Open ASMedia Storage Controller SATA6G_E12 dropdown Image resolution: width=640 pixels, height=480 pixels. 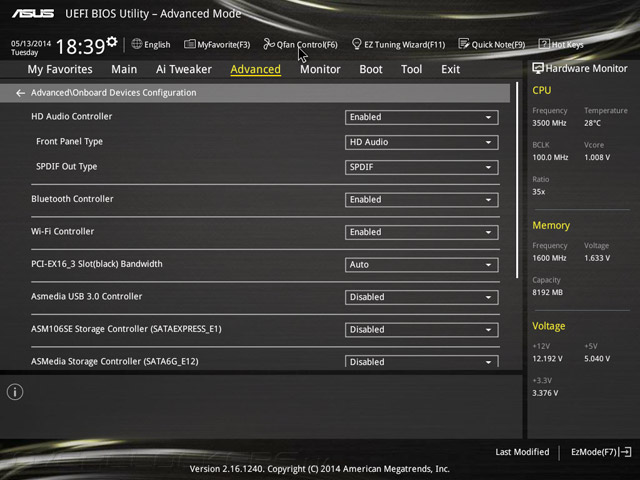pyautogui.click(x=421, y=361)
